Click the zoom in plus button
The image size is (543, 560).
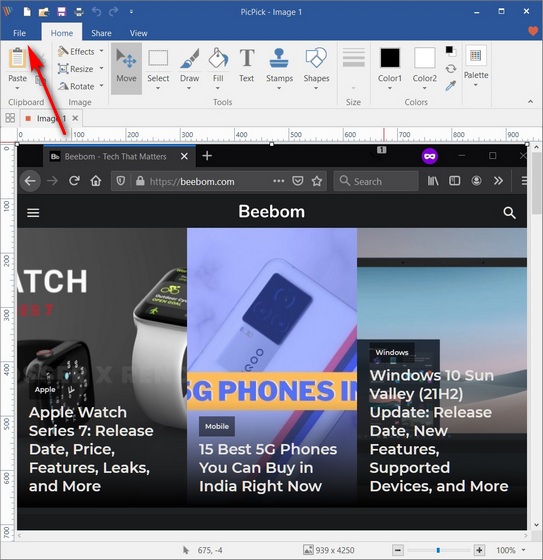[479, 550]
